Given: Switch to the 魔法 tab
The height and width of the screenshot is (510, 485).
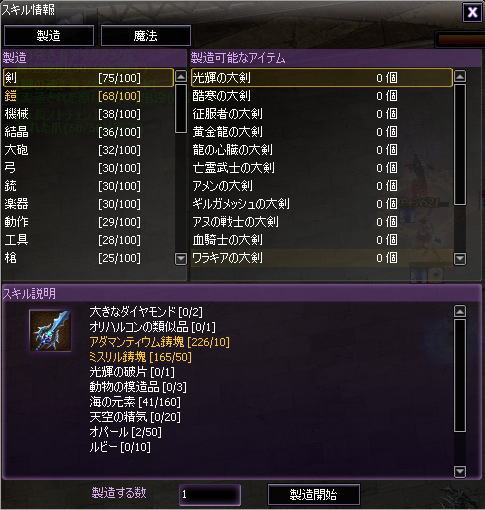Looking at the screenshot, I should [x=146, y=36].
